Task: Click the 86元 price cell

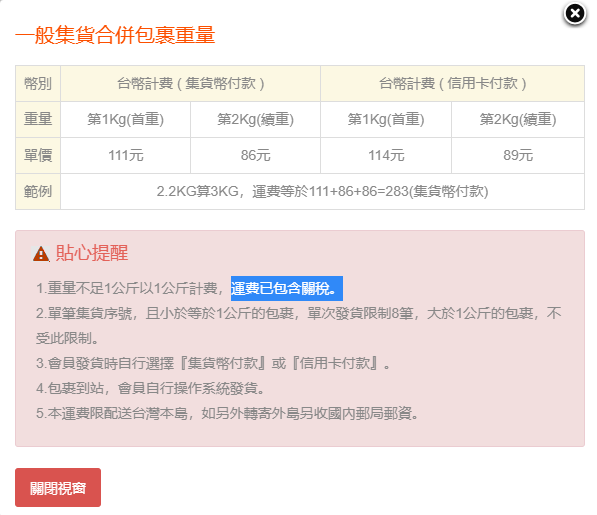Action: tap(255, 156)
